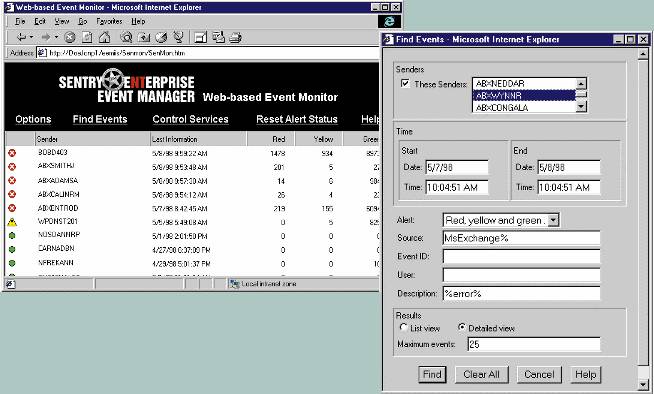This screenshot has height=394, width=654.
Task: Click the page icon in the Address bar
Action: pyautogui.click(x=42, y=53)
